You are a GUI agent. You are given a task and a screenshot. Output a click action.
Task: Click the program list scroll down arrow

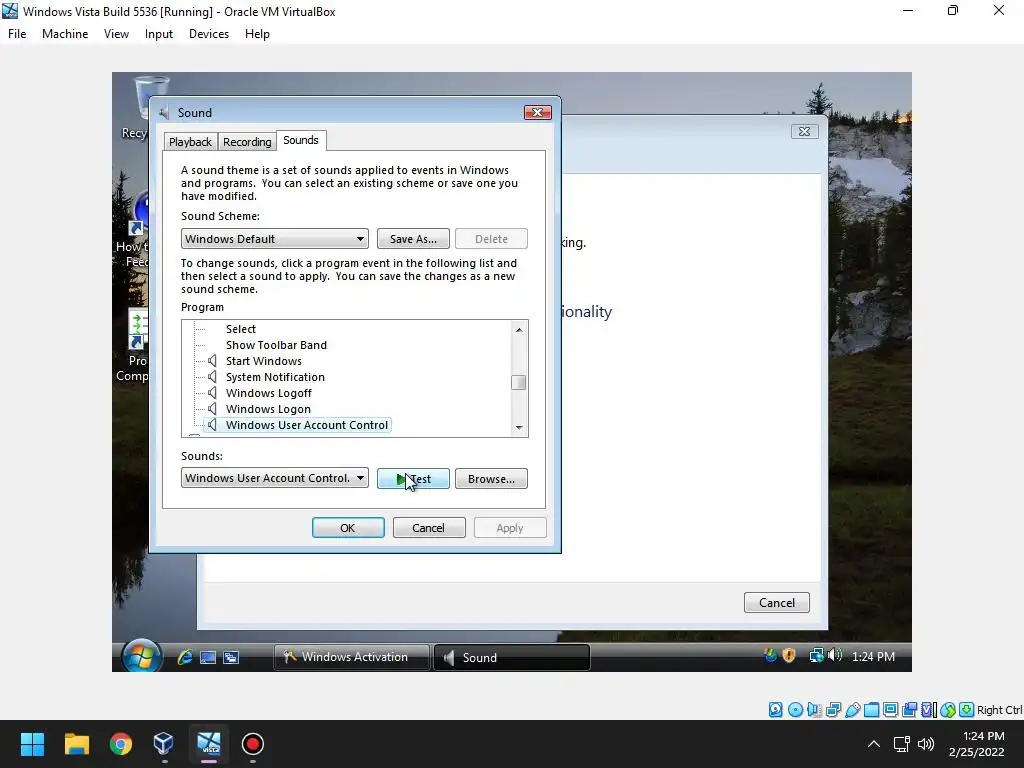point(519,427)
